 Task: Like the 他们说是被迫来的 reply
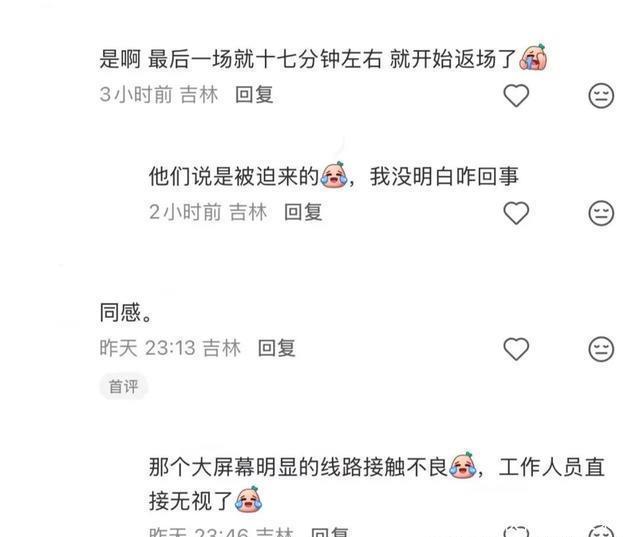(x=516, y=213)
